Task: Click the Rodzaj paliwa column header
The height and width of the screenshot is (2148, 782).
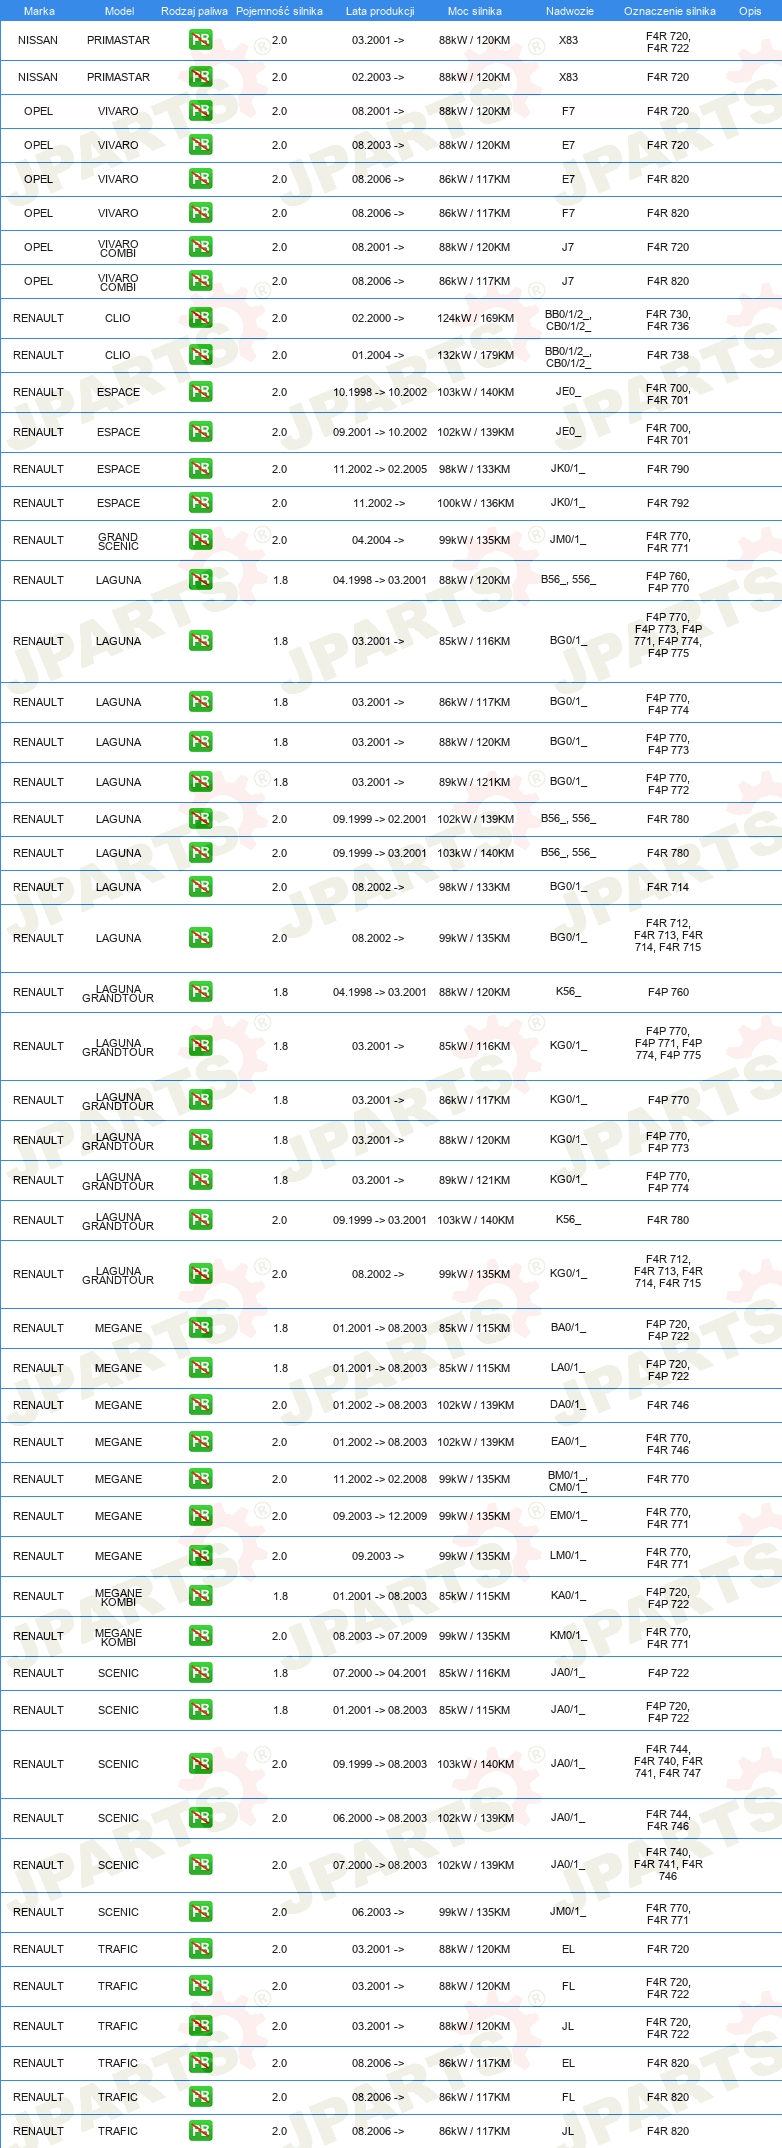Action: click(194, 11)
